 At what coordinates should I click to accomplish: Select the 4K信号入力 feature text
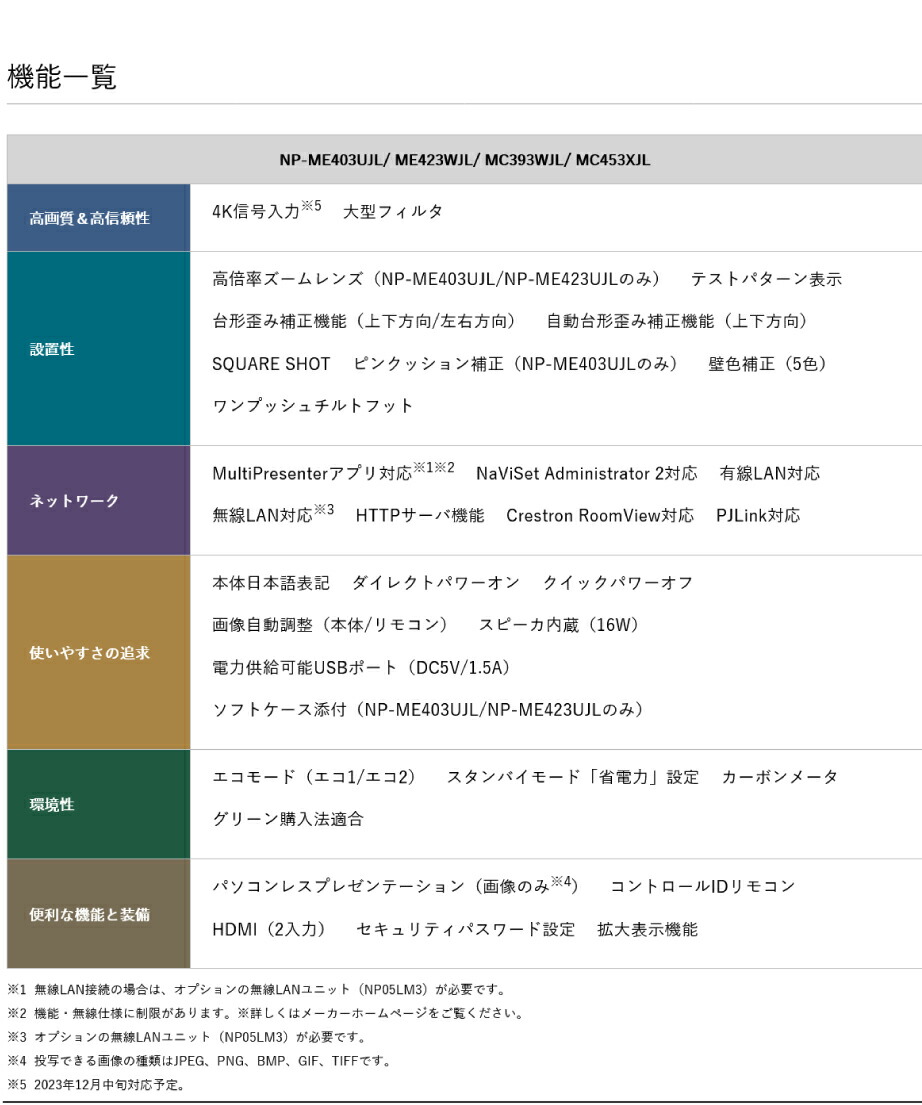pos(266,210)
